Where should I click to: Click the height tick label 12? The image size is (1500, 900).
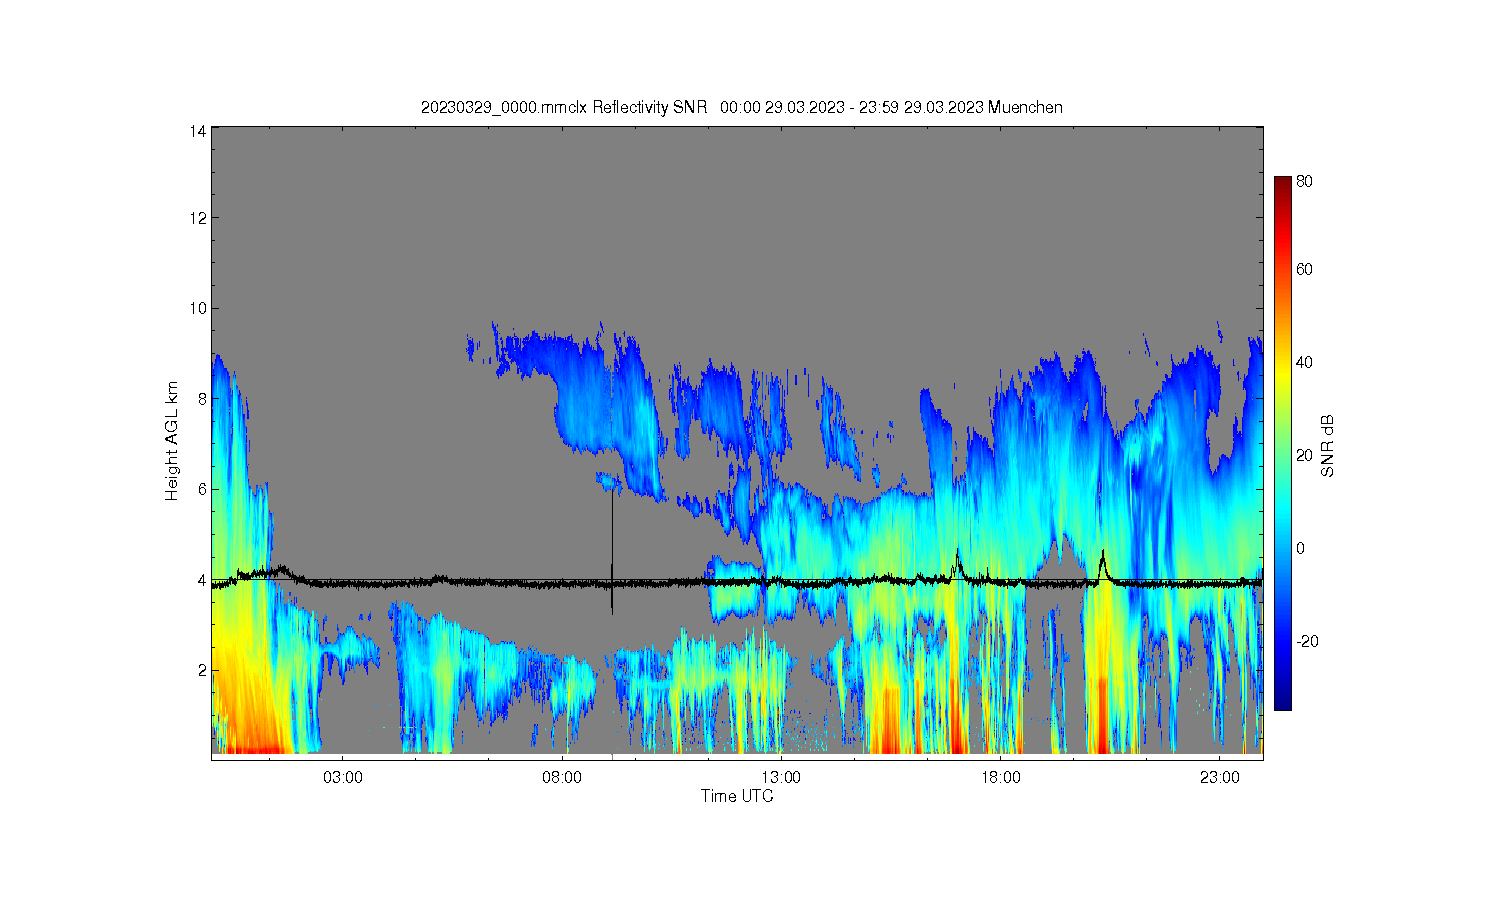tap(199, 218)
